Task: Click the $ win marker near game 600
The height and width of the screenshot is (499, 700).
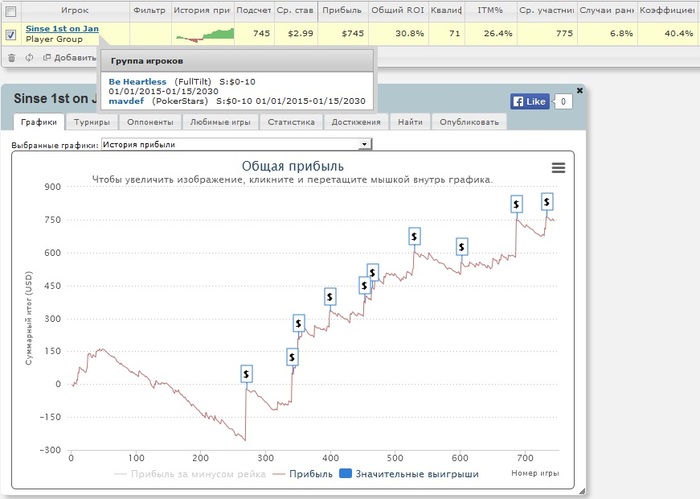Action: (x=462, y=246)
